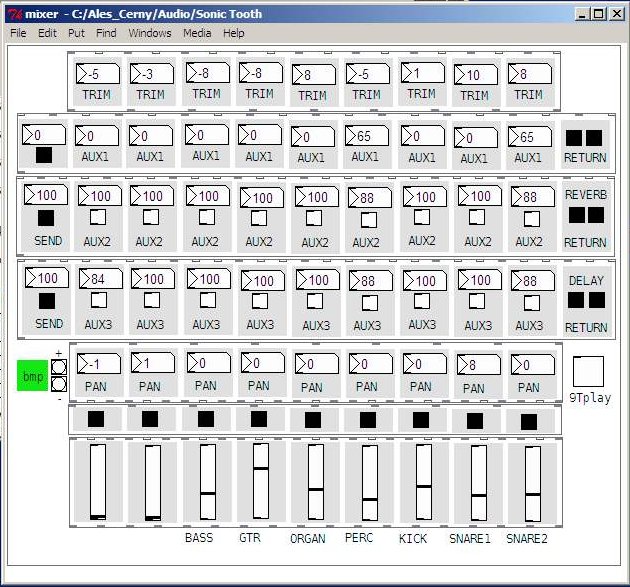Click the TRIM number box showing 10
This screenshot has width=630, height=587.
point(476,75)
